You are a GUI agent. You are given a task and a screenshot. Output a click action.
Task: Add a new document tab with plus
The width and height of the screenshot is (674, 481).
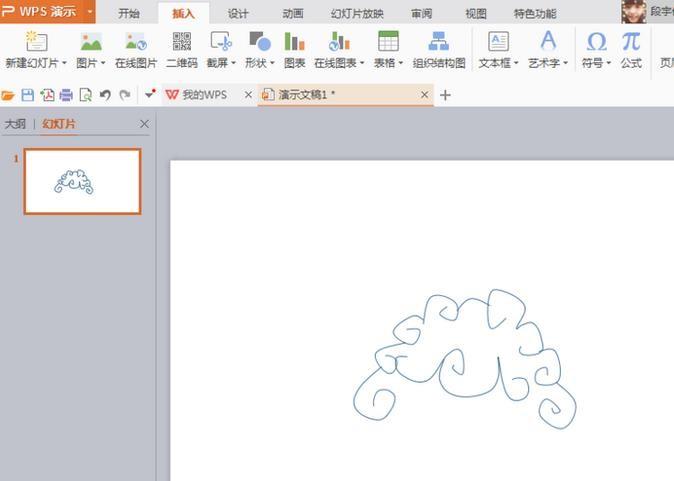coord(445,95)
